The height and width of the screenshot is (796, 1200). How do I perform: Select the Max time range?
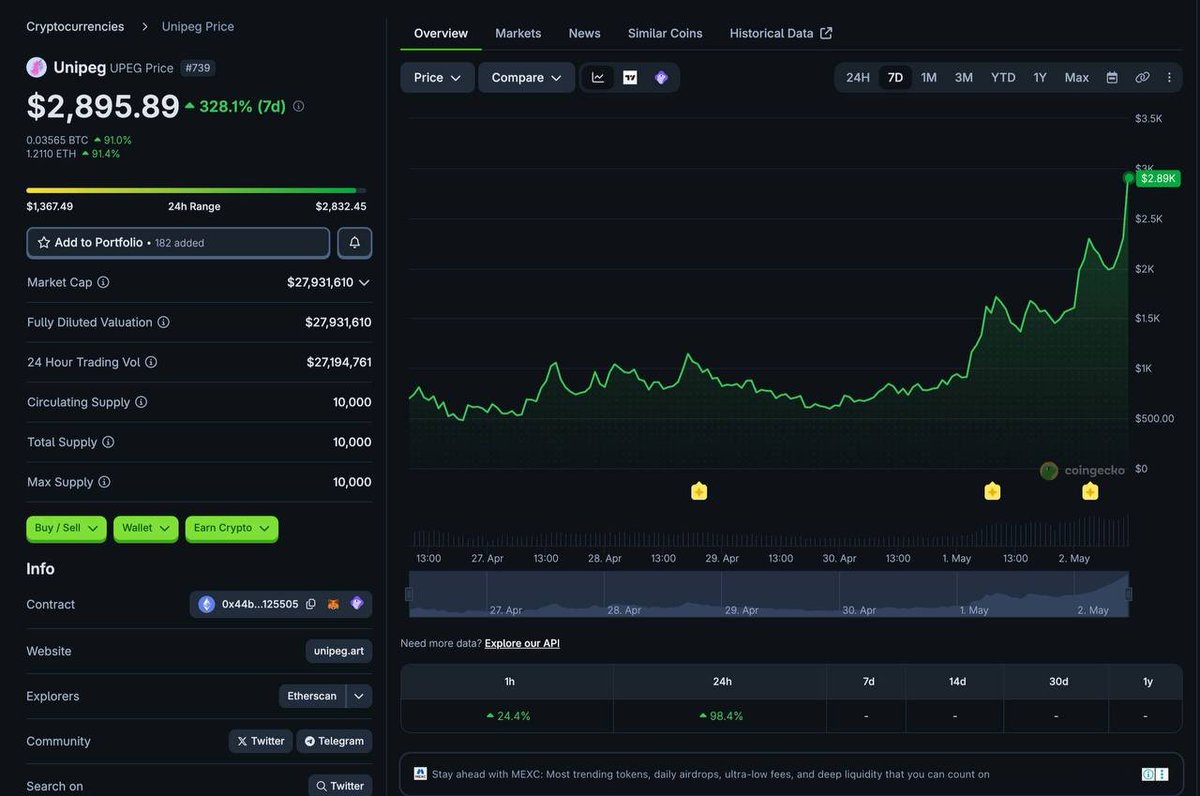click(x=1077, y=78)
